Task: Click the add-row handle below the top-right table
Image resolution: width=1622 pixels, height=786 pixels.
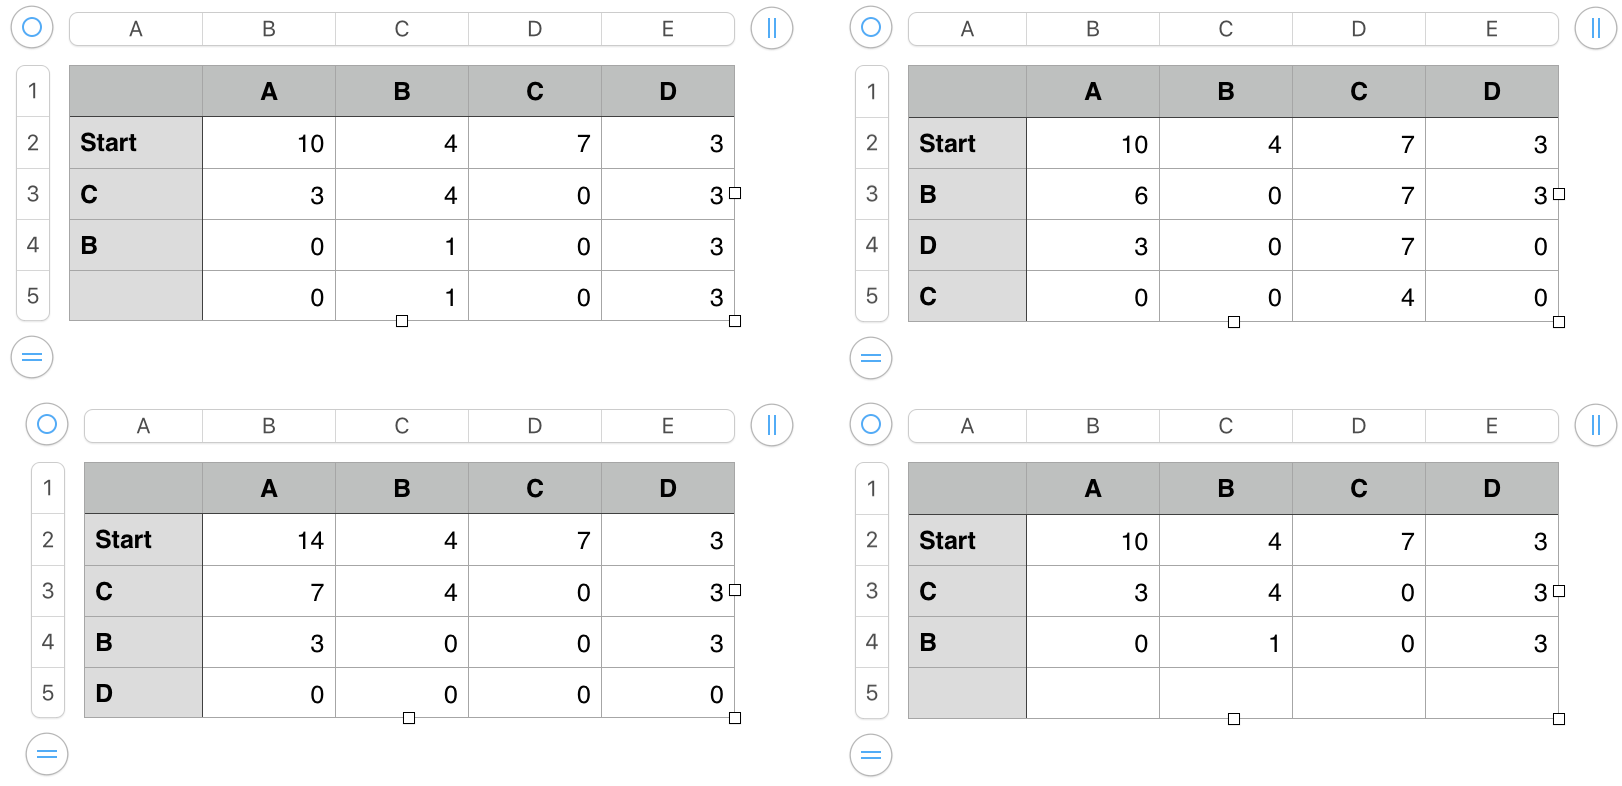Action: pyautogui.click(x=871, y=357)
